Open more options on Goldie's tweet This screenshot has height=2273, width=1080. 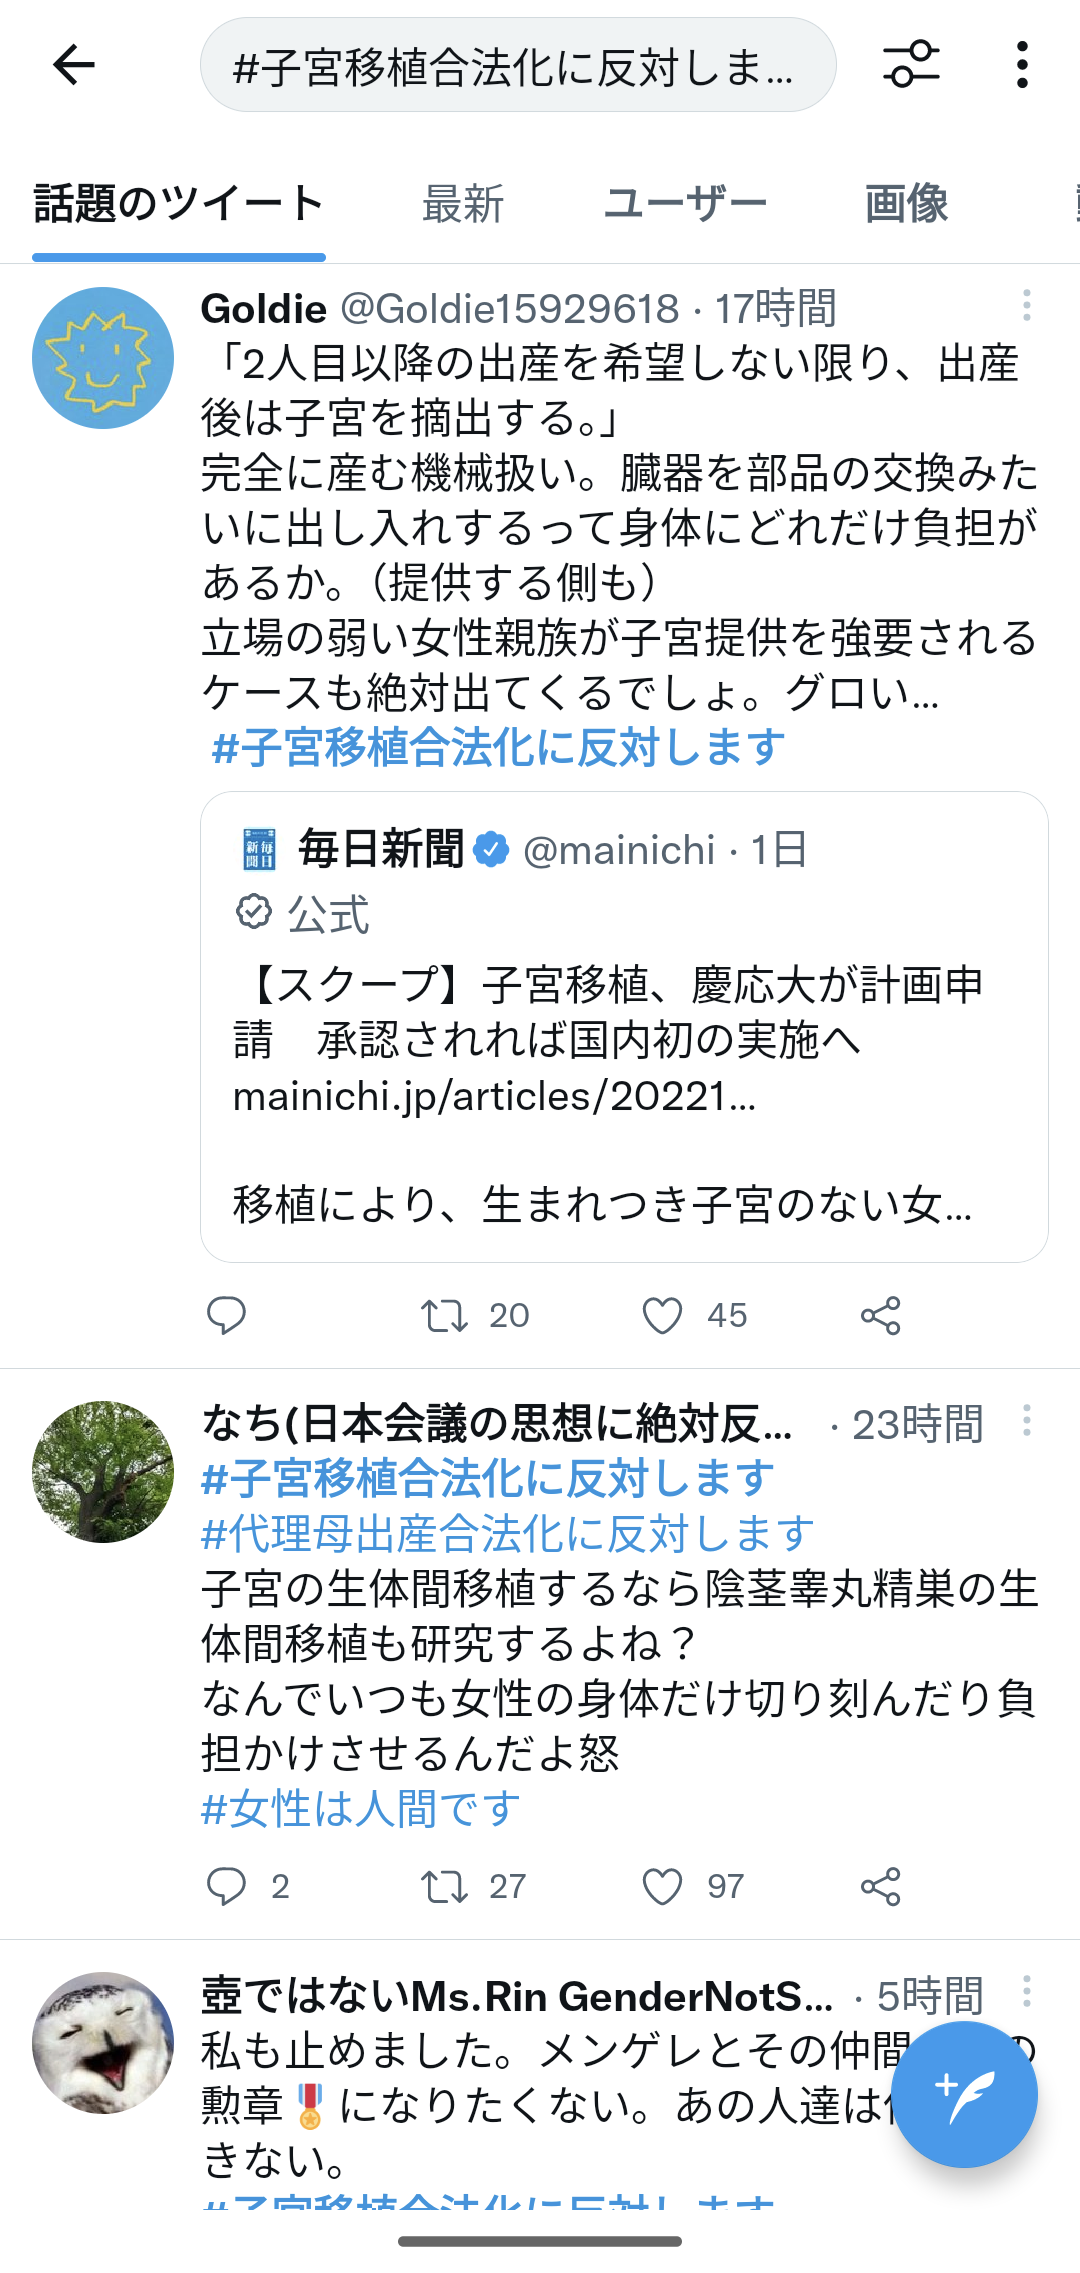pos(1026,306)
